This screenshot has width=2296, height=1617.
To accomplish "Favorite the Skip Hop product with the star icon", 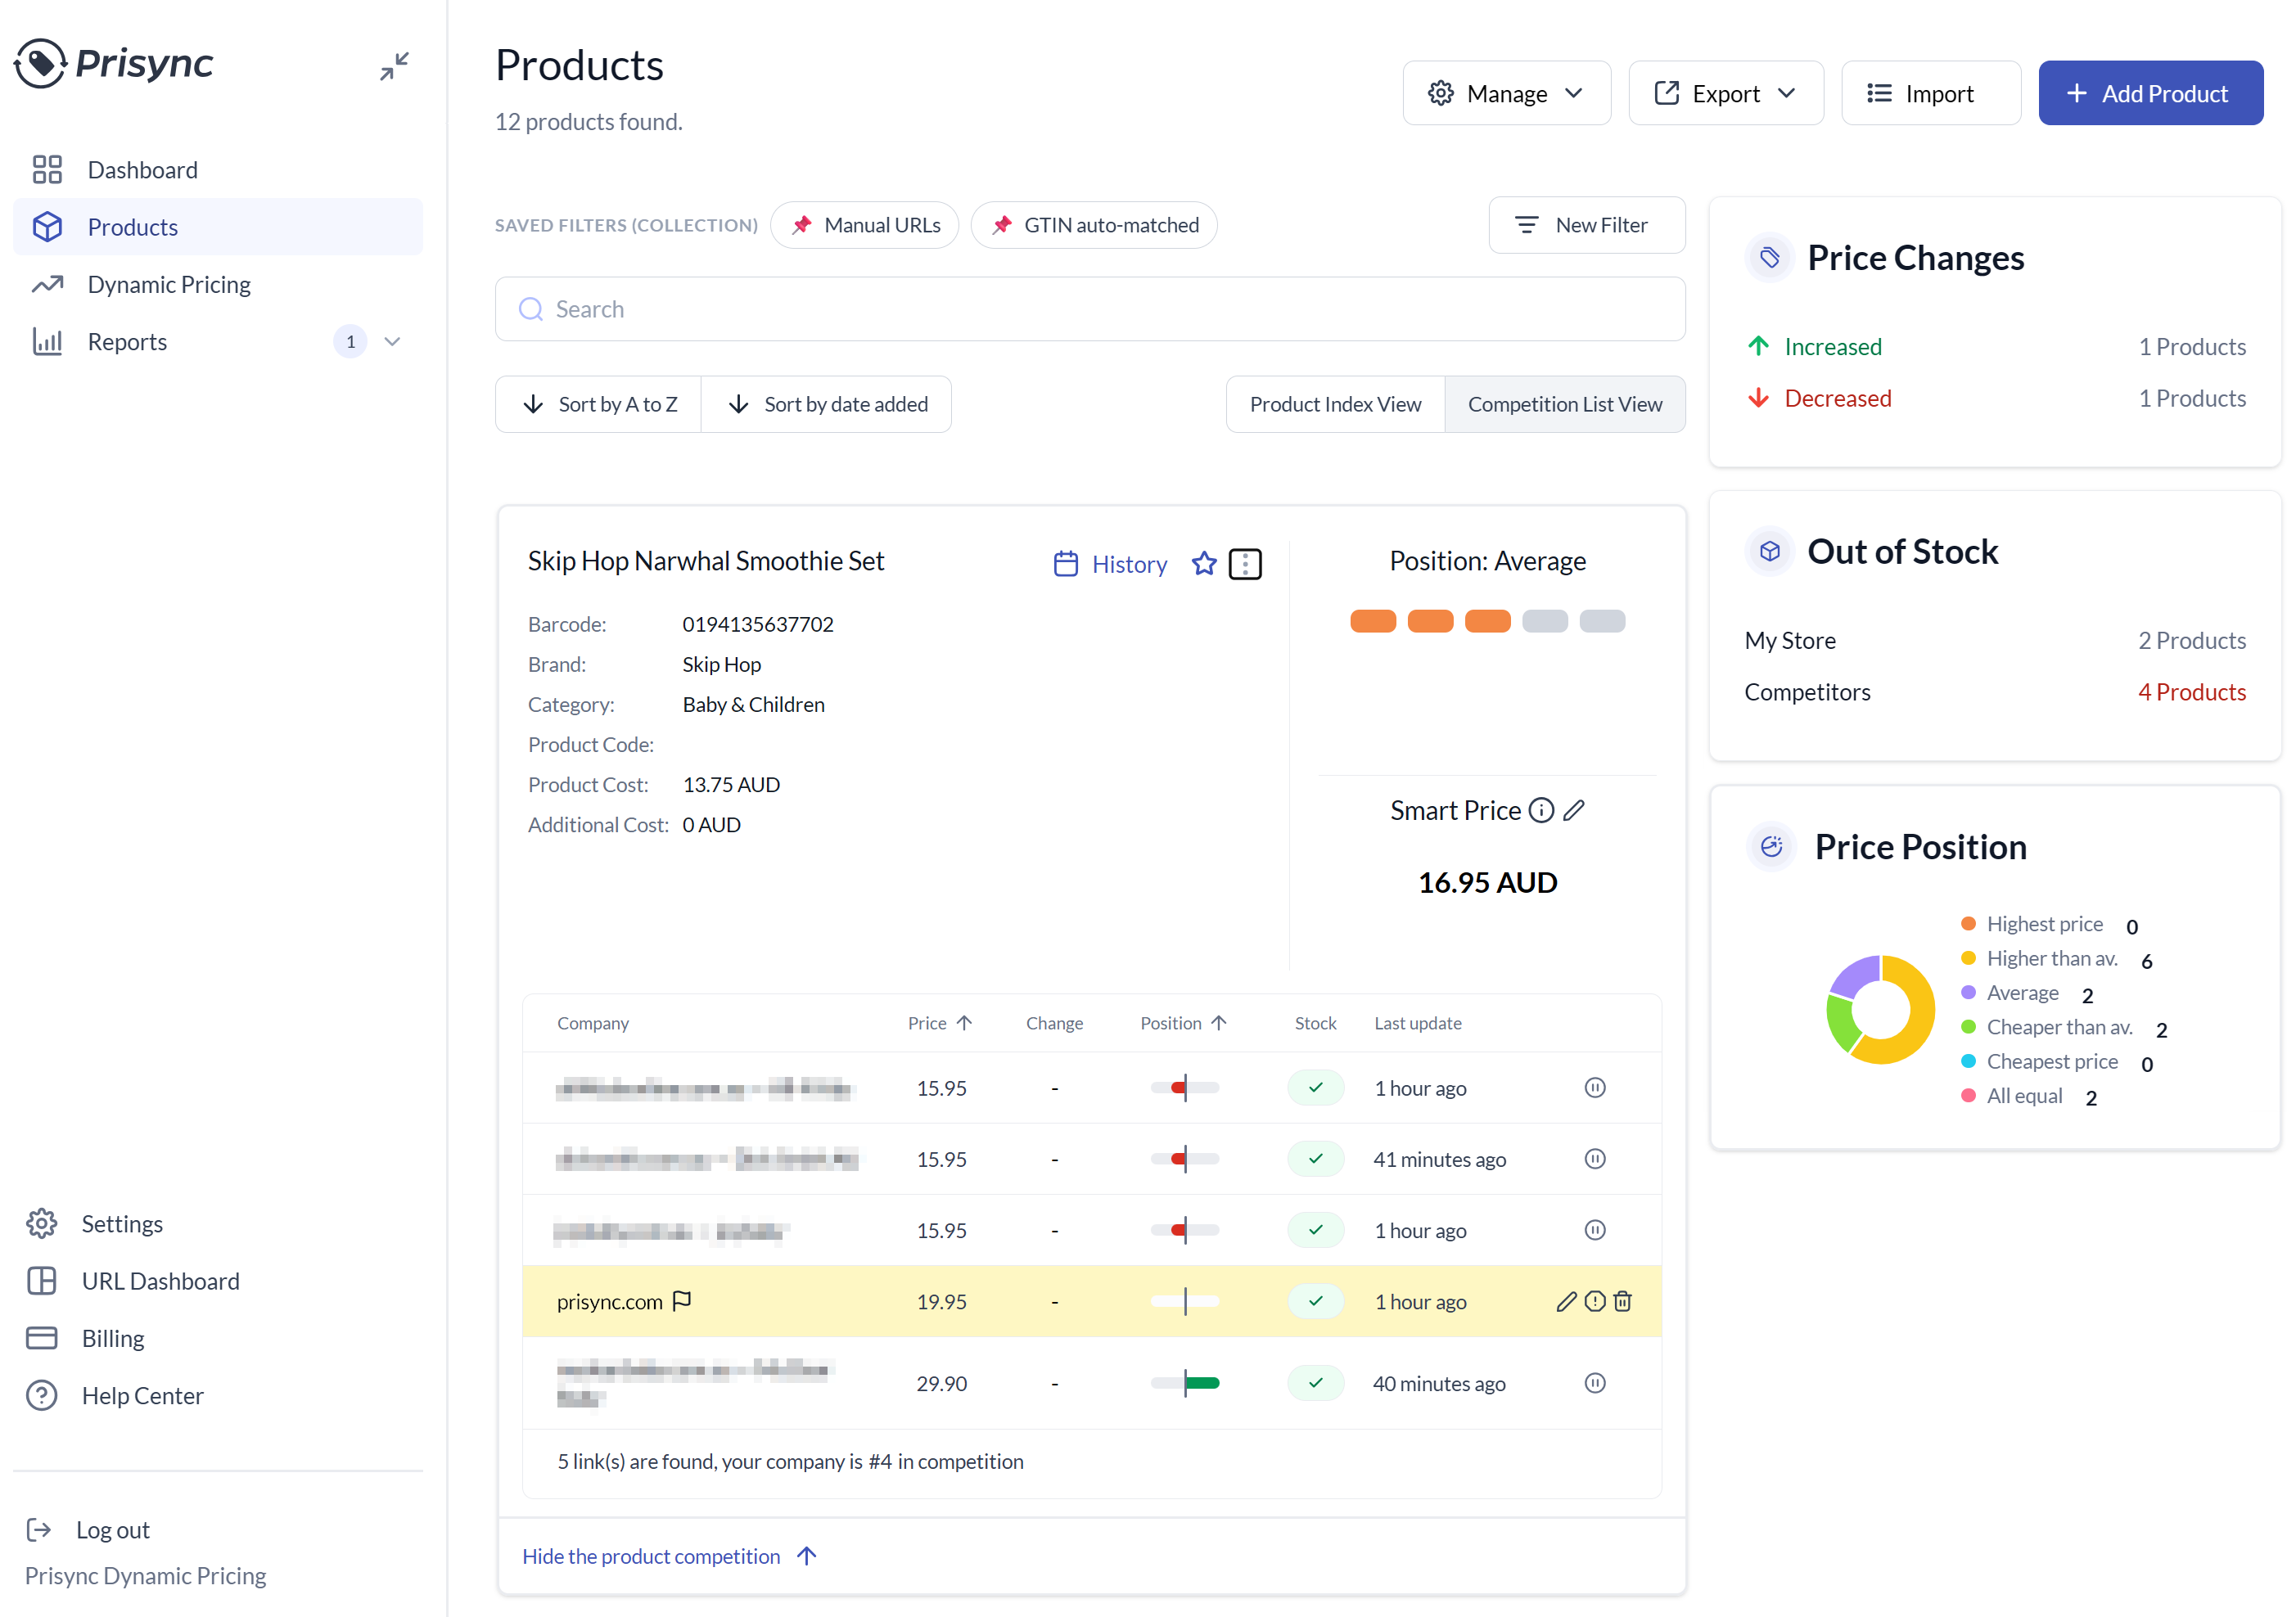I will pyautogui.click(x=1204, y=564).
